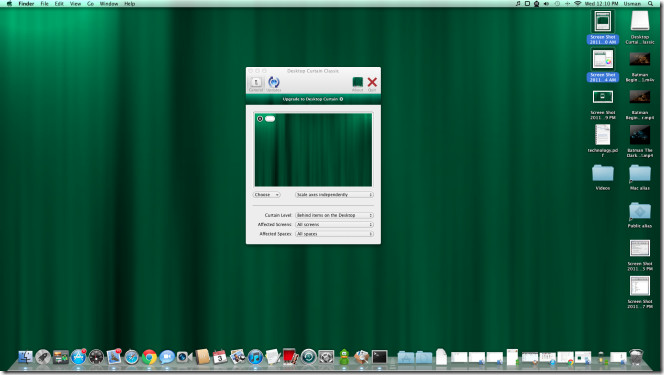The height and width of the screenshot is (375, 664).
Task: Open Photo Booth from the Dock
Action: [x=290, y=357]
